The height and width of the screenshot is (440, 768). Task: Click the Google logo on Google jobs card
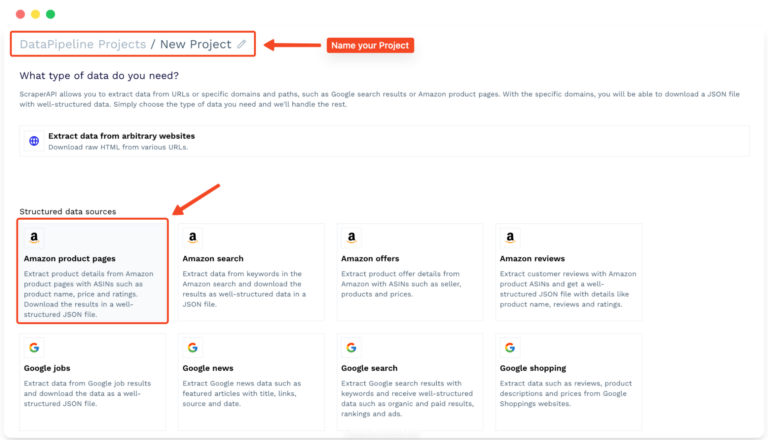34,348
